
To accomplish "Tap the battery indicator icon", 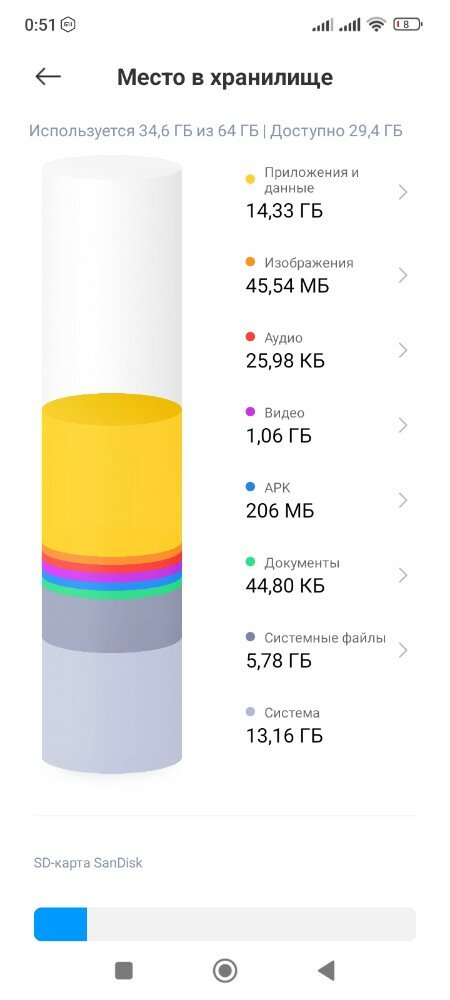I will click(x=408, y=25).
